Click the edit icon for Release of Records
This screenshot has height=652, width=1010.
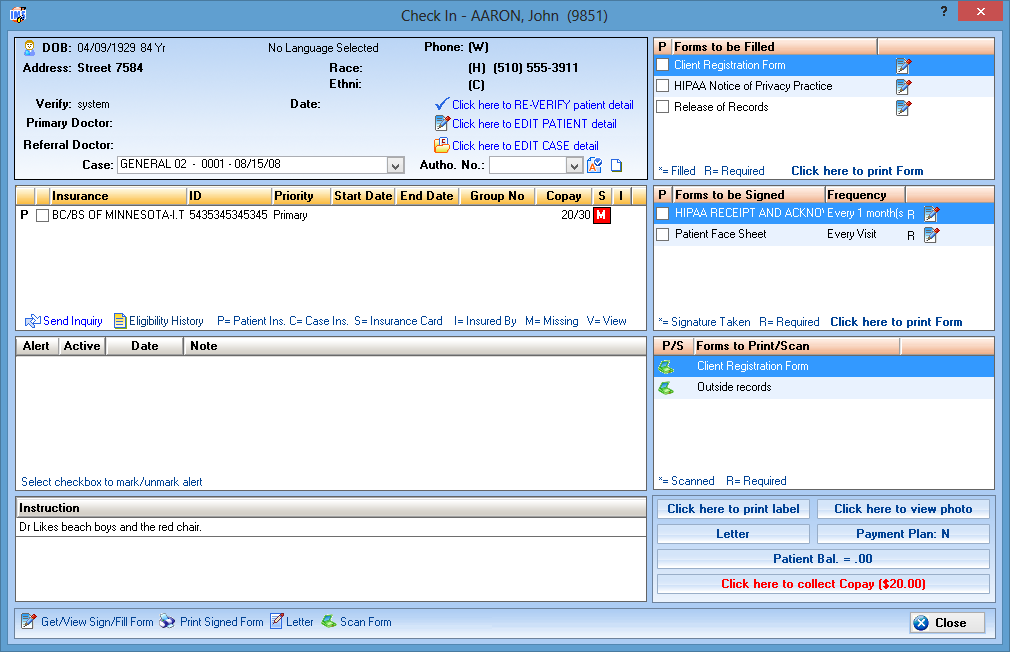tap(904, 108)
